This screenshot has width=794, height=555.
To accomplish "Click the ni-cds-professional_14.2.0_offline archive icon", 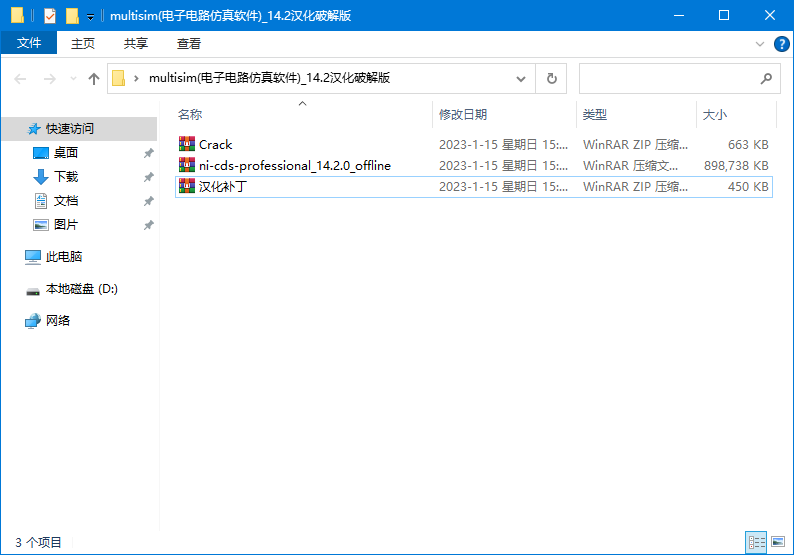I will pyautogui.click(x=187, y=165).
